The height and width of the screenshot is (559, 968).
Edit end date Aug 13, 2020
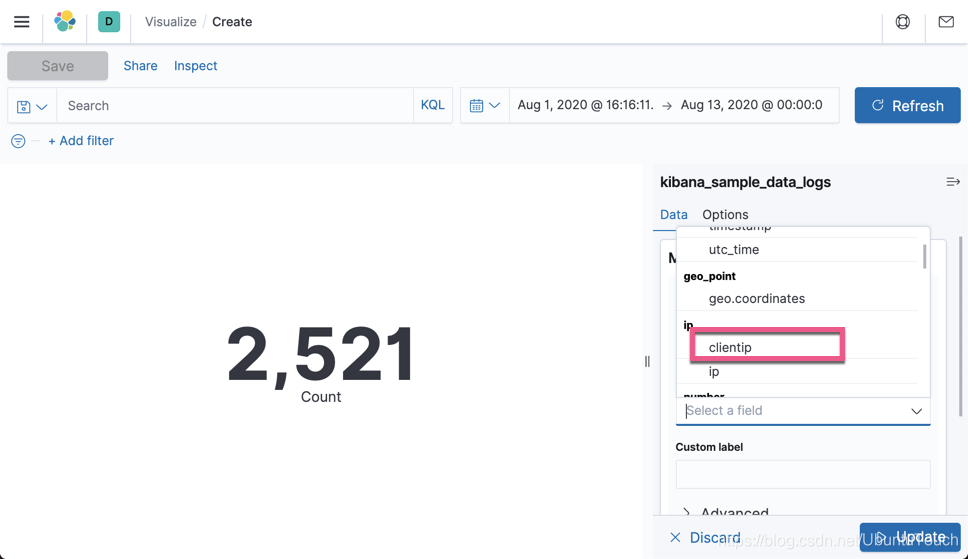tap(751, 105)
